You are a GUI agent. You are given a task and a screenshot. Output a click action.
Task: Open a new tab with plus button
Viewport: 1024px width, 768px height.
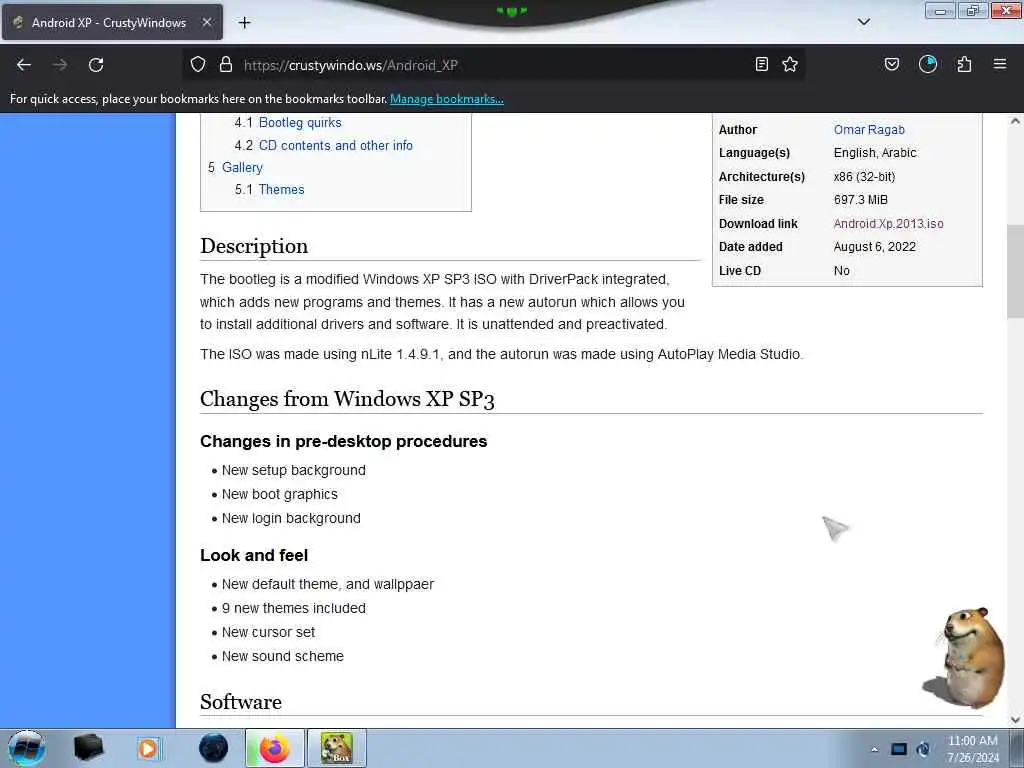[244, 23]
